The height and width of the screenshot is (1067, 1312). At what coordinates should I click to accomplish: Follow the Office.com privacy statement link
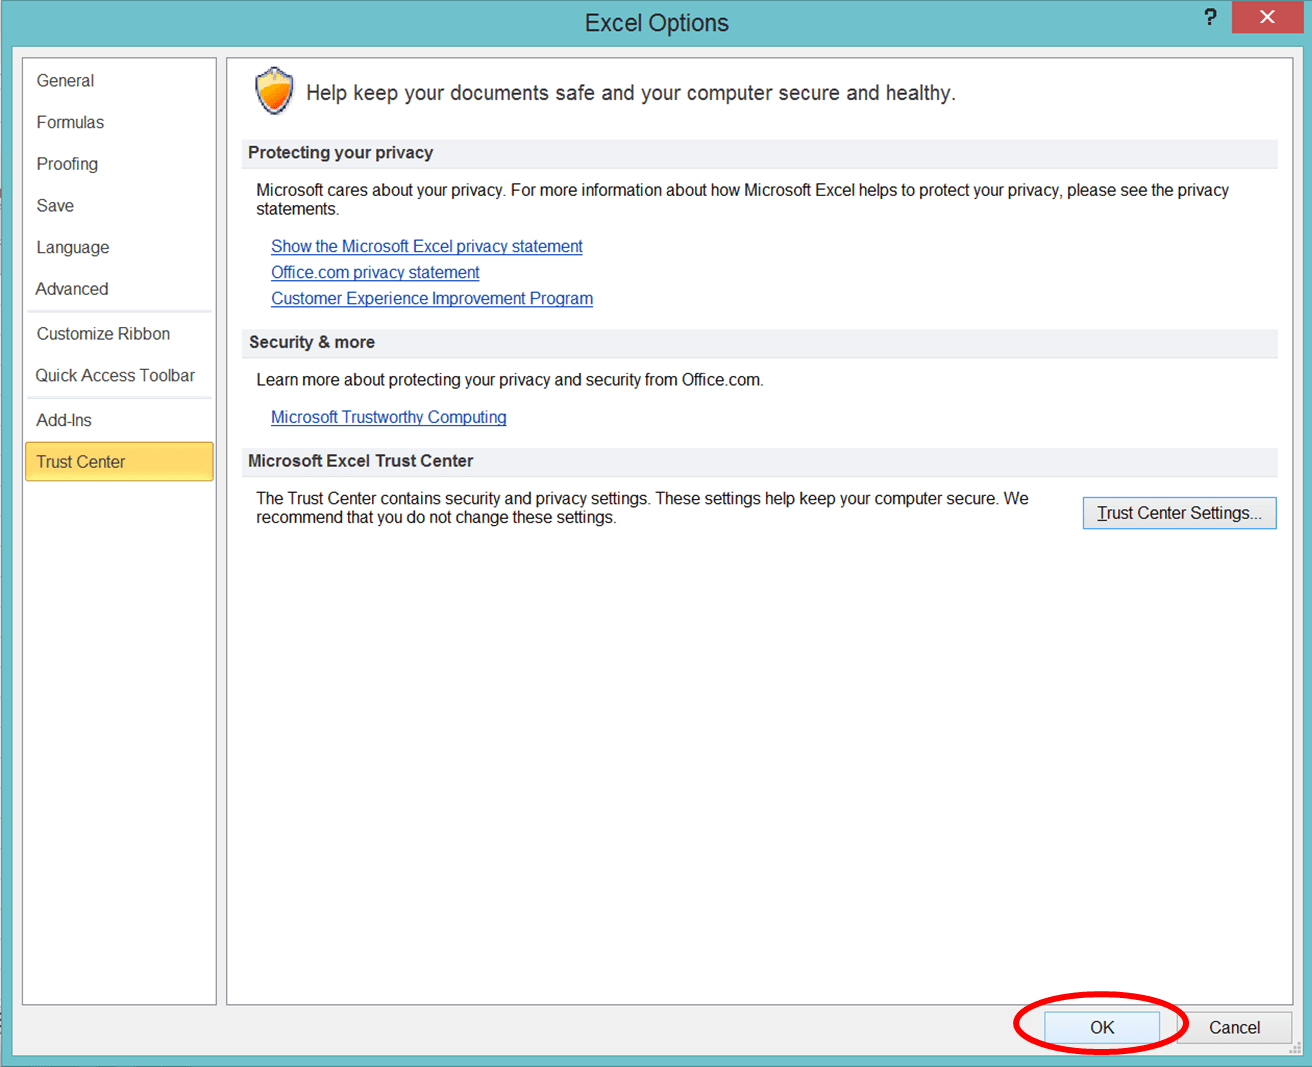coord(375,272)
